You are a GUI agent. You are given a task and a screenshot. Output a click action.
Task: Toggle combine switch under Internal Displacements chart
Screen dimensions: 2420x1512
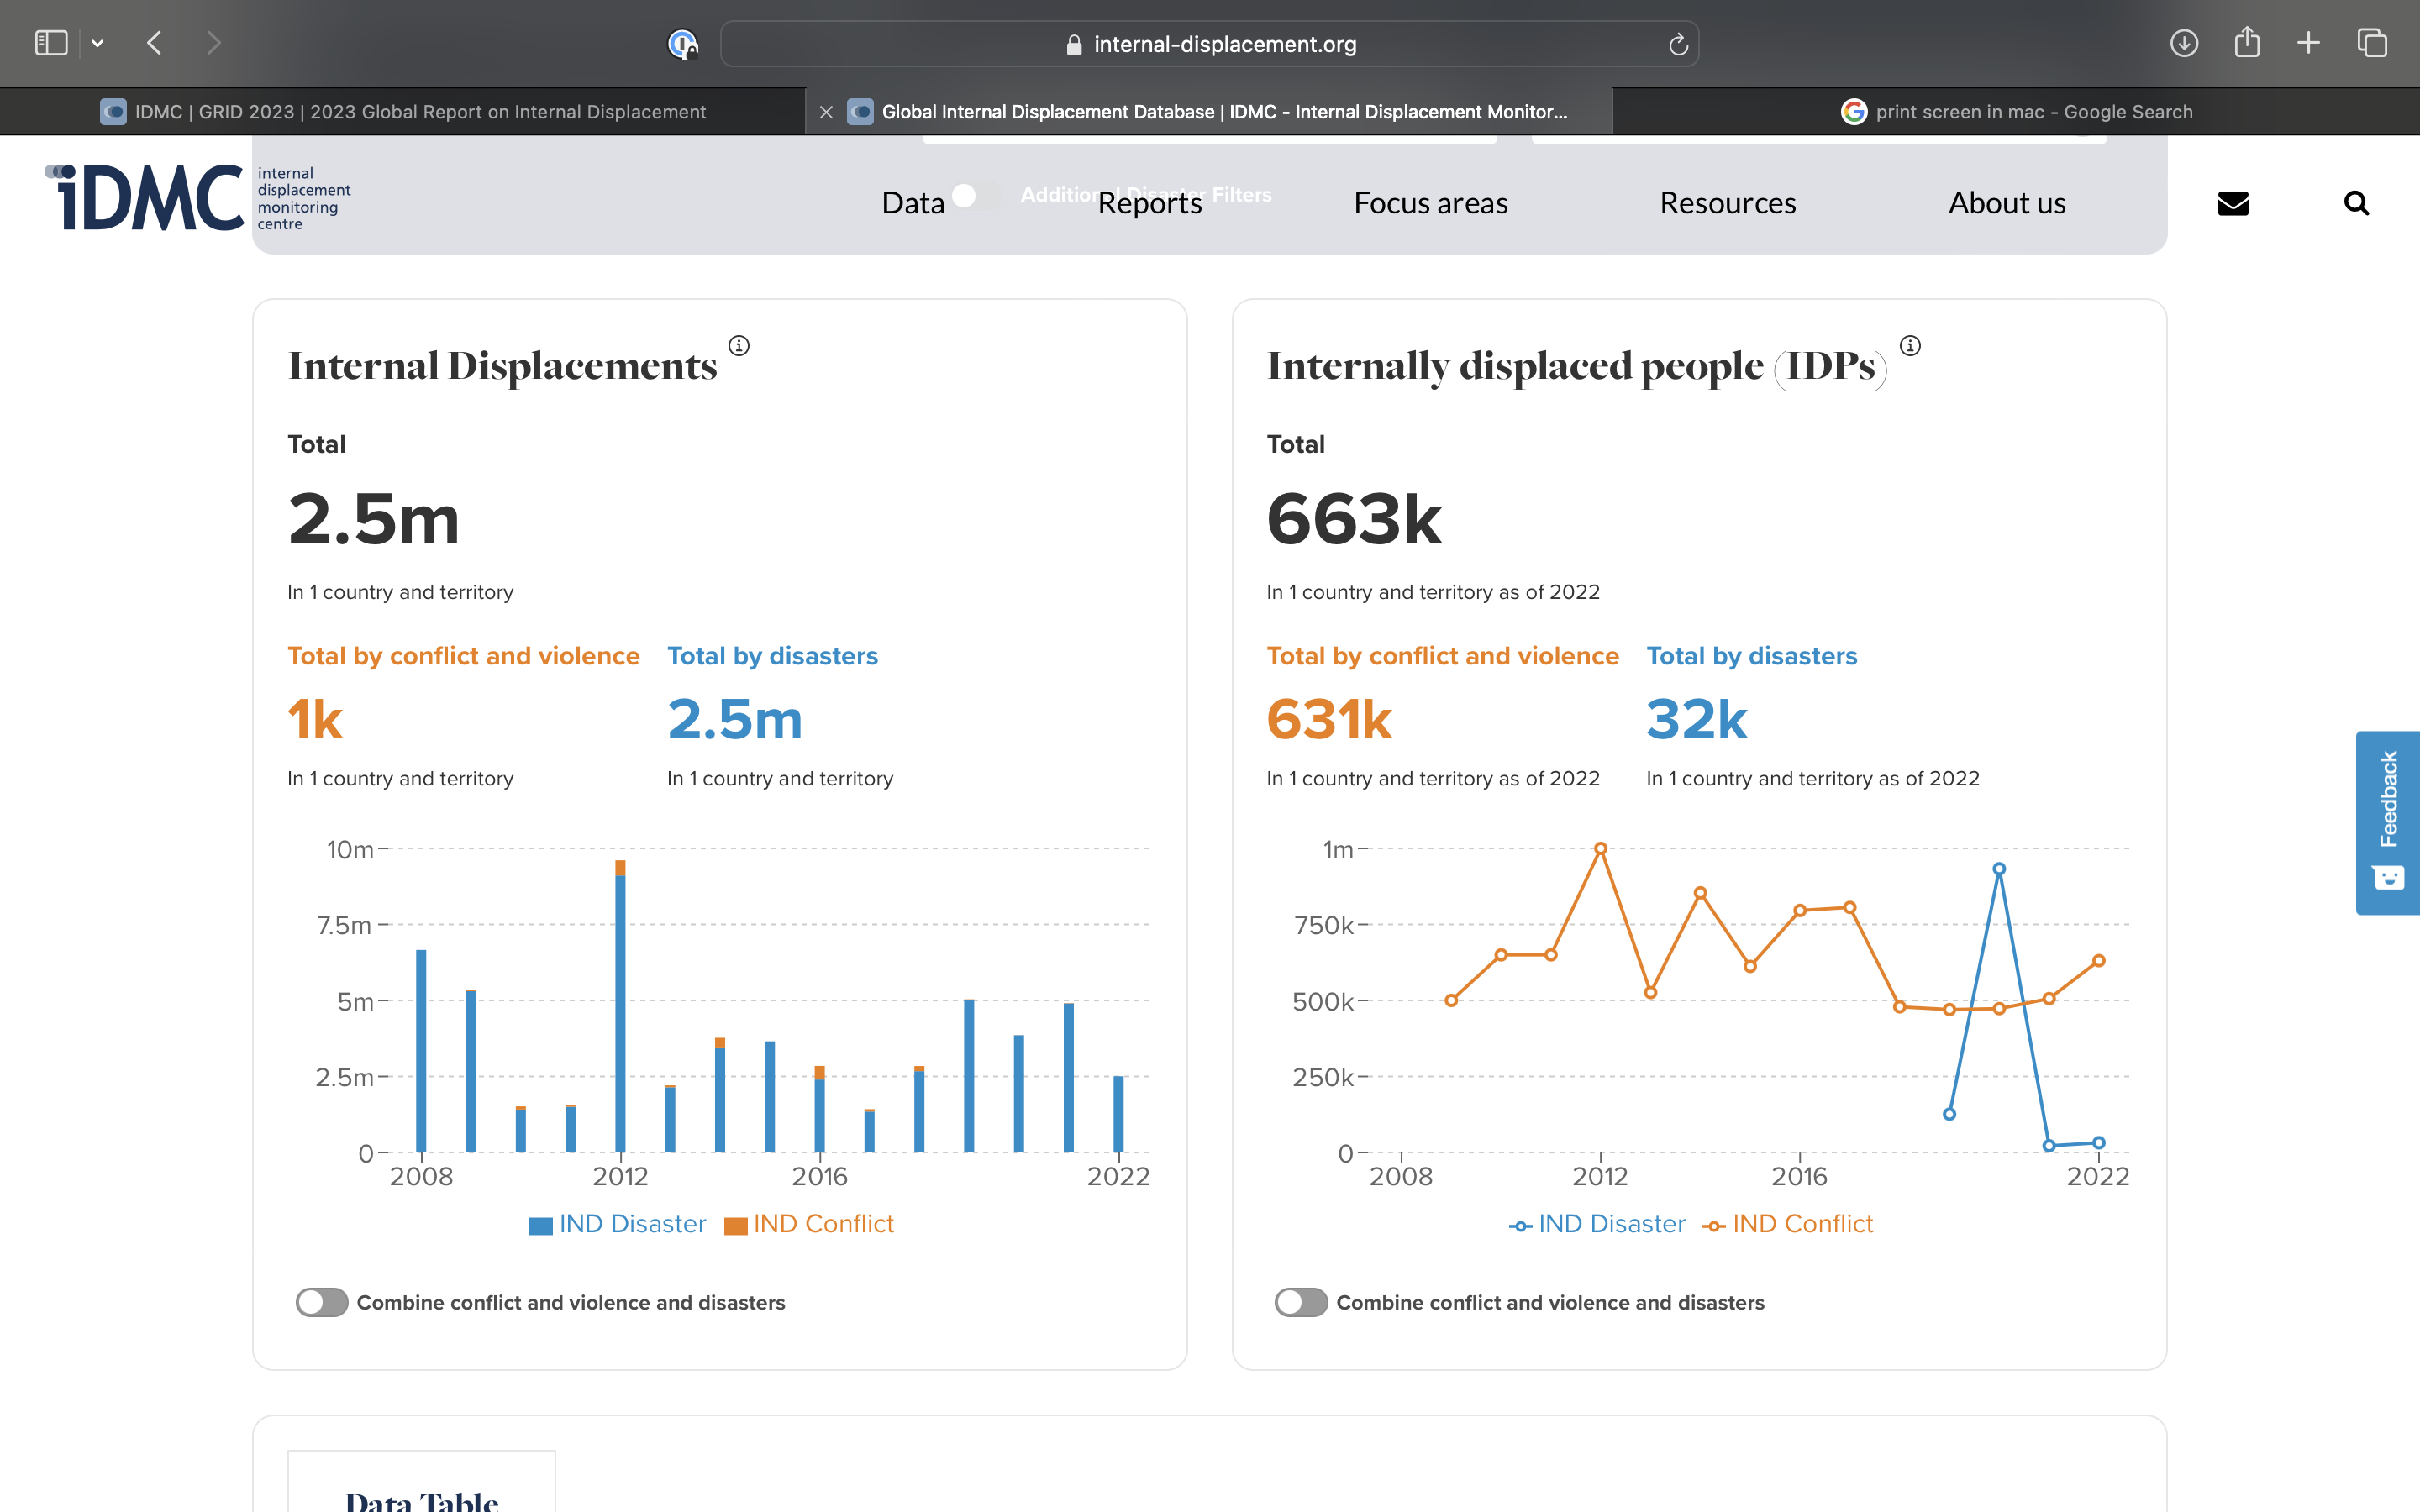(x=322, y=1302)
